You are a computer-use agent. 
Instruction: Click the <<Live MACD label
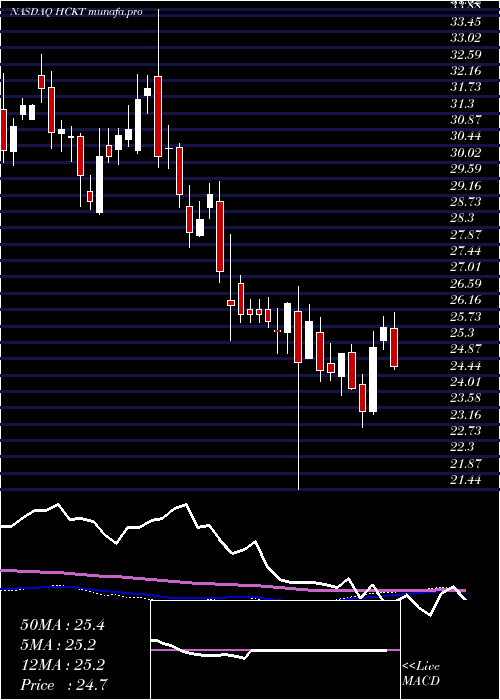pos(421,674)
